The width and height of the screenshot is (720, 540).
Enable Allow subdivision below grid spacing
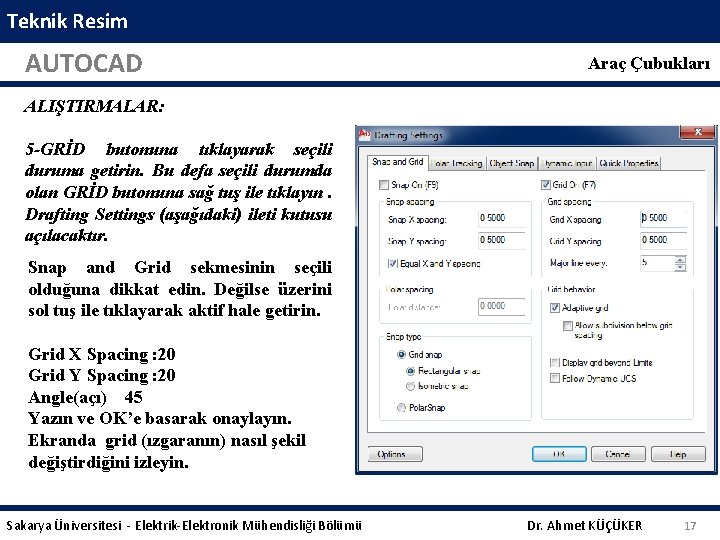[568, 326]
